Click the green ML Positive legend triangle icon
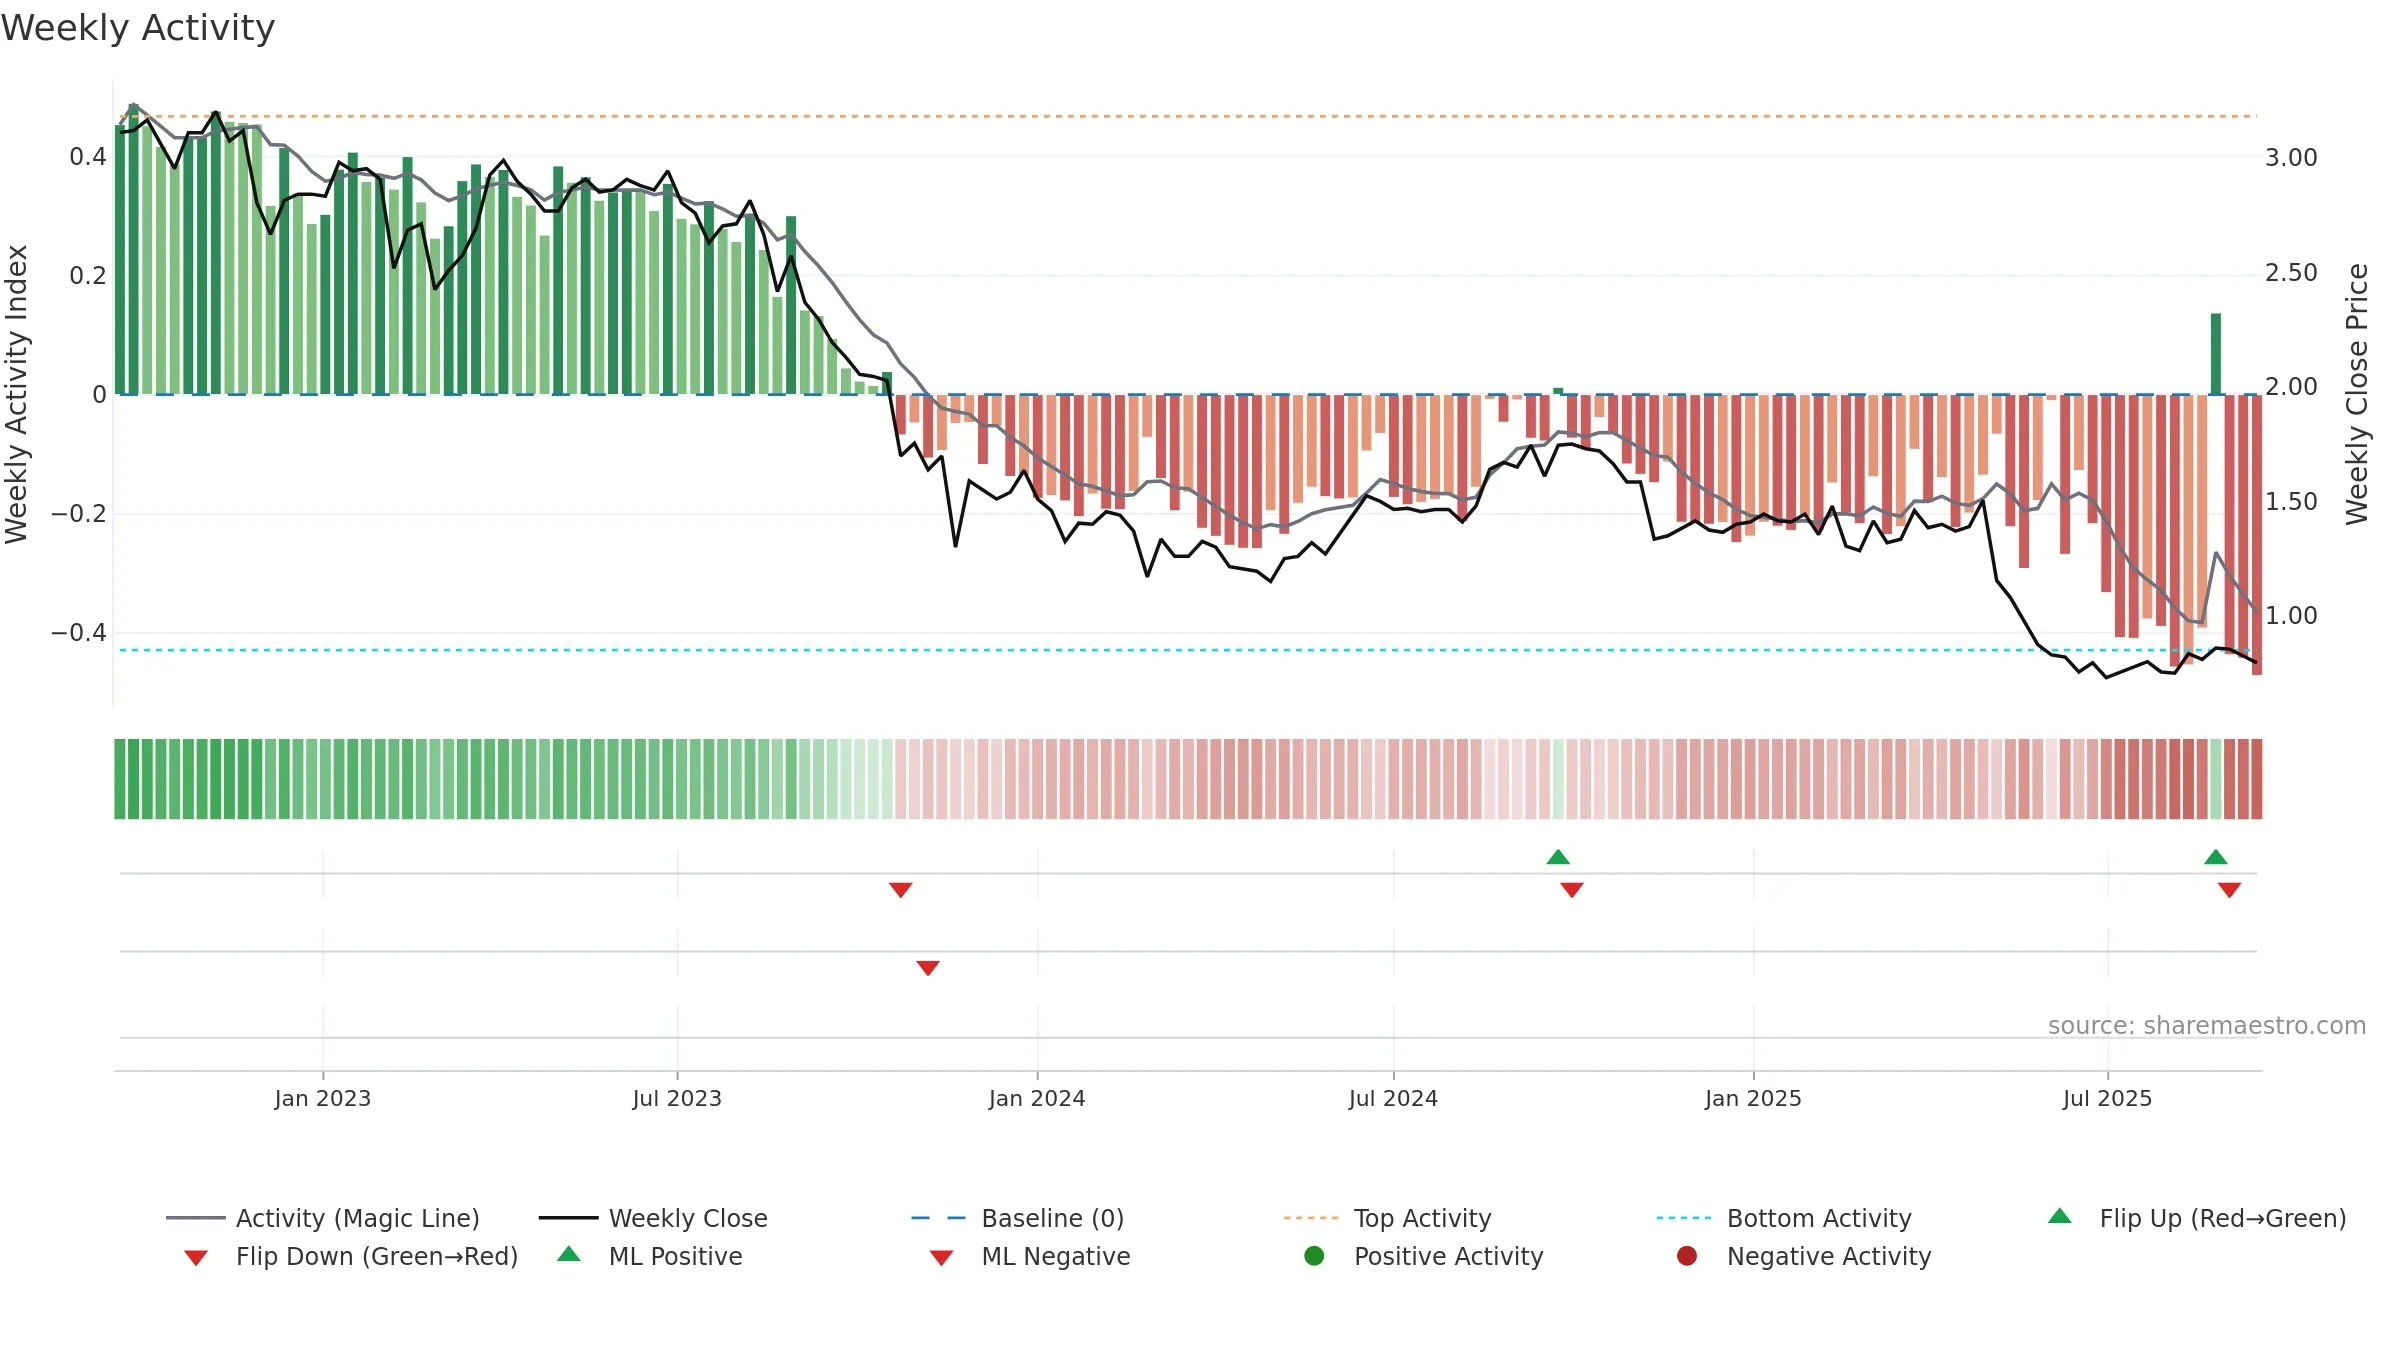 click(x=569, y=1254)
